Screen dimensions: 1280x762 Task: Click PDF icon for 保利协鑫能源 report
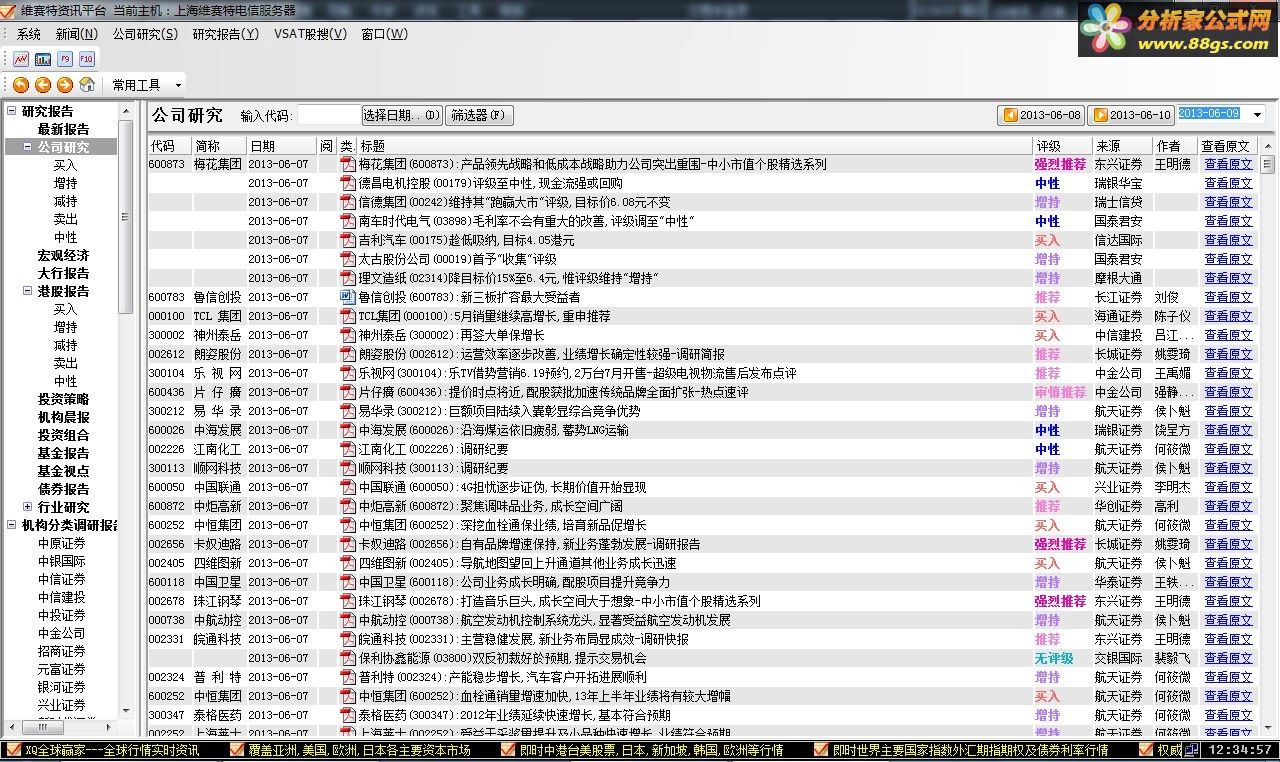(x=348, y=658)
